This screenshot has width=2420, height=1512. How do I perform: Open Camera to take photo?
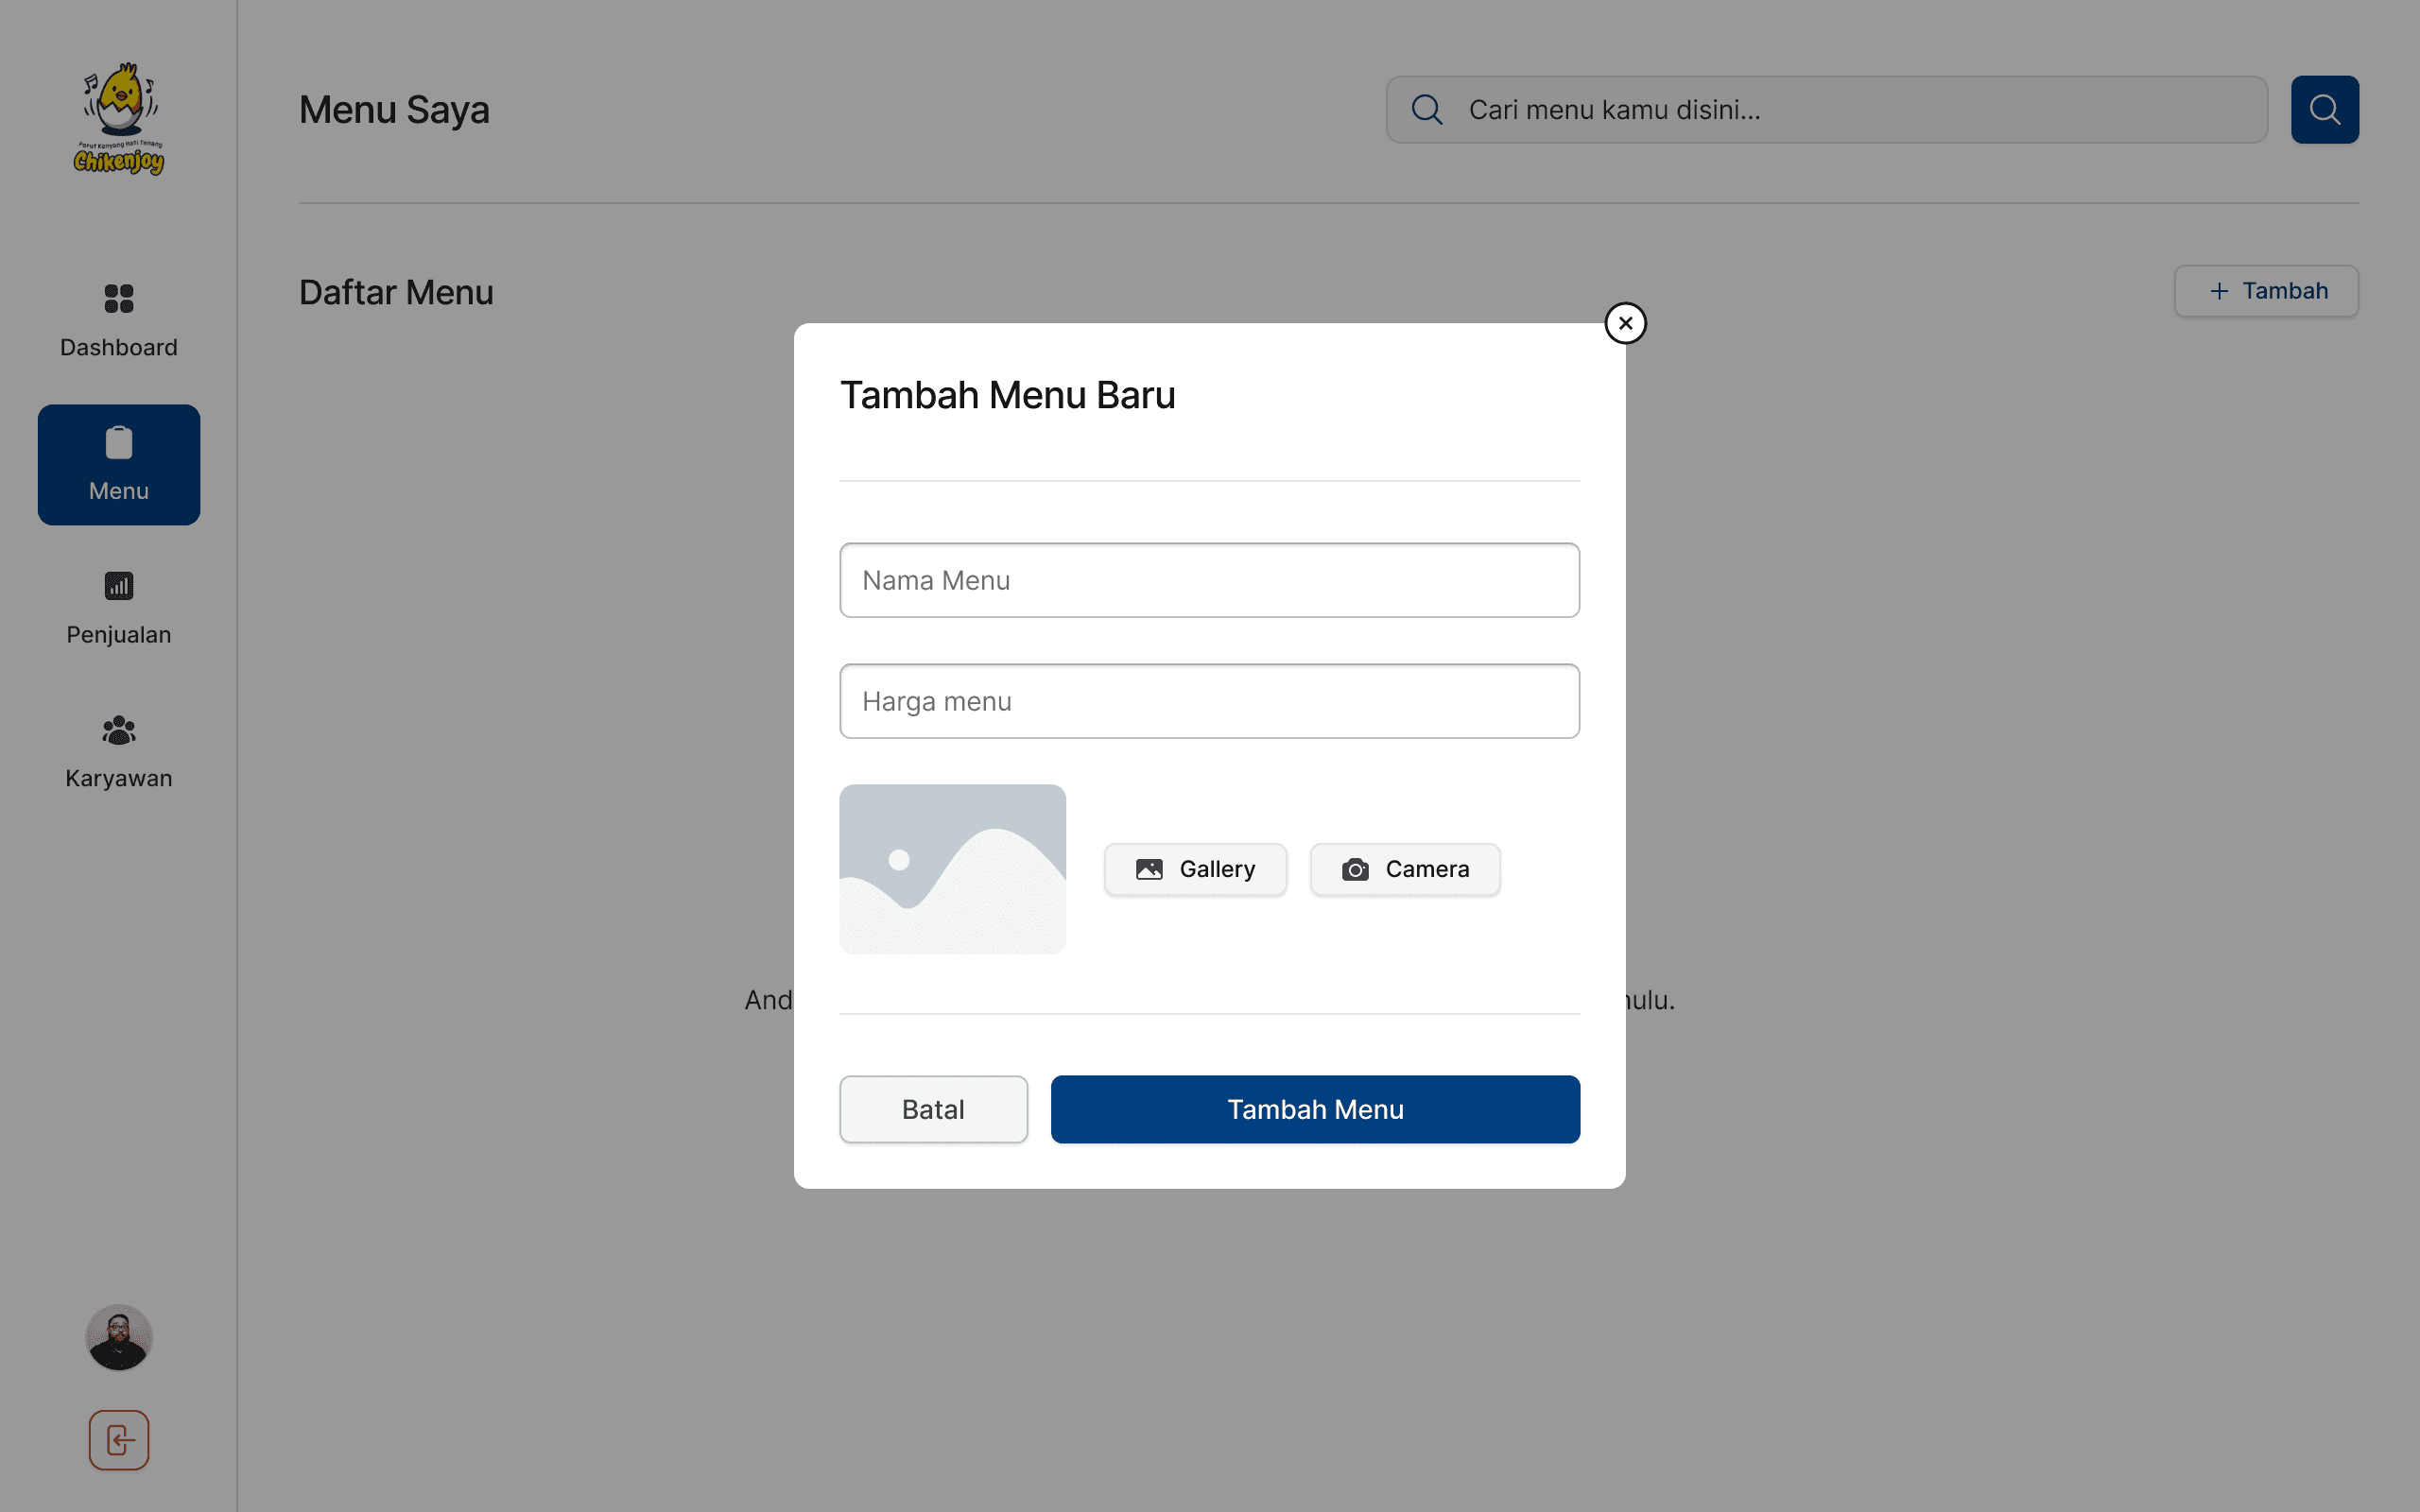1405,869
